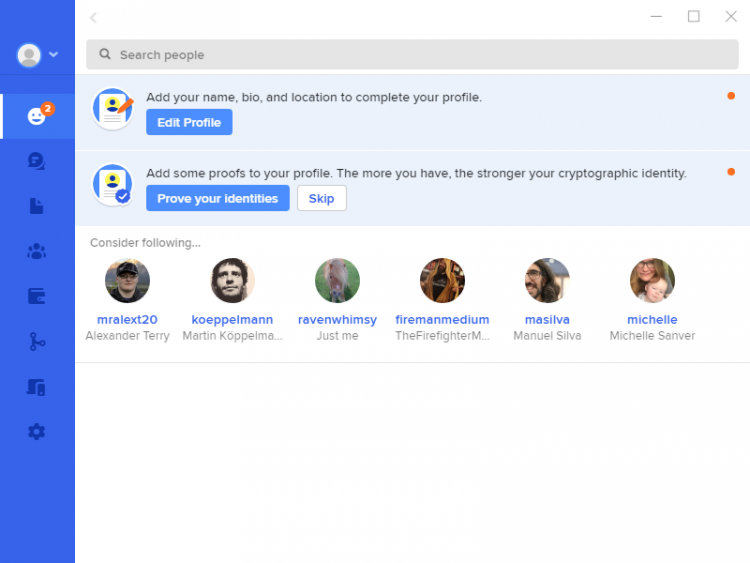Screen dimensions: 750x563
Task: Expand the account avatar dropdown
Action: click(x=37, y=55)
